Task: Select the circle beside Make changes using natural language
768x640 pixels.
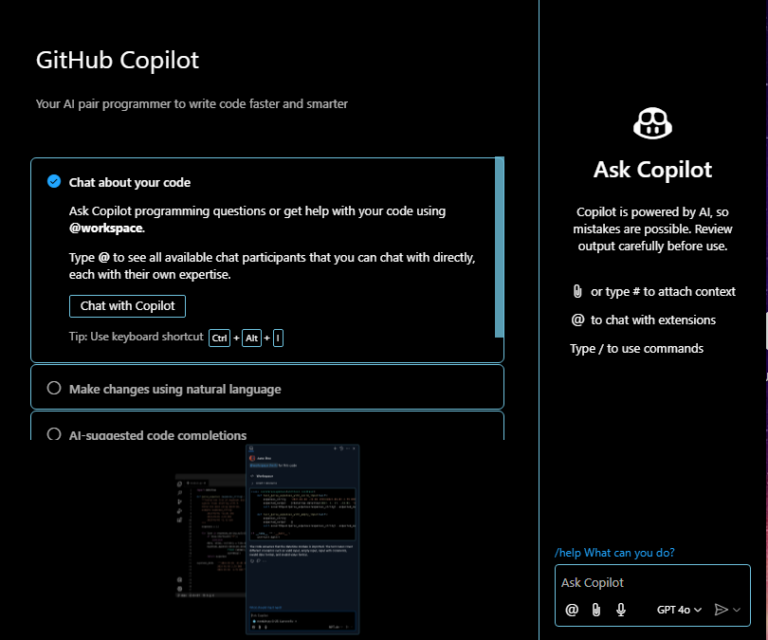Action: point(54,389)
